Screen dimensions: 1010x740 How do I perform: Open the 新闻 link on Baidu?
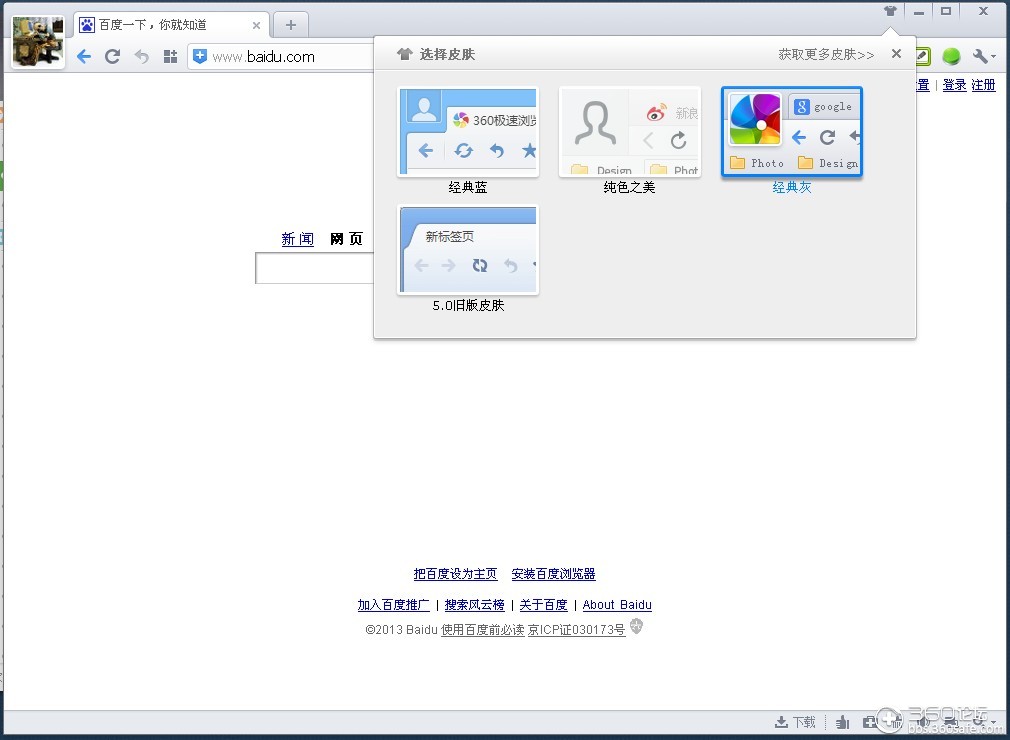[298, 239]
